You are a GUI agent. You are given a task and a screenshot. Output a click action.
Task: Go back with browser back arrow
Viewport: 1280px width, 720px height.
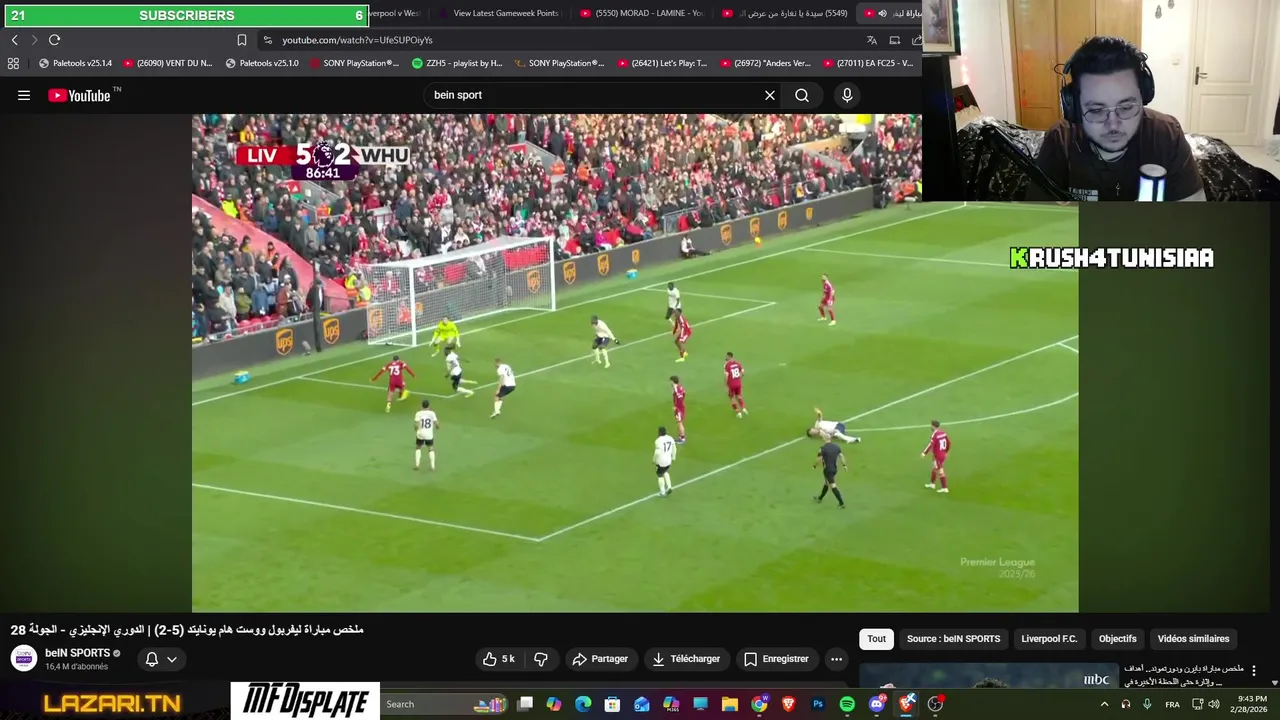[x=14, y=40]
